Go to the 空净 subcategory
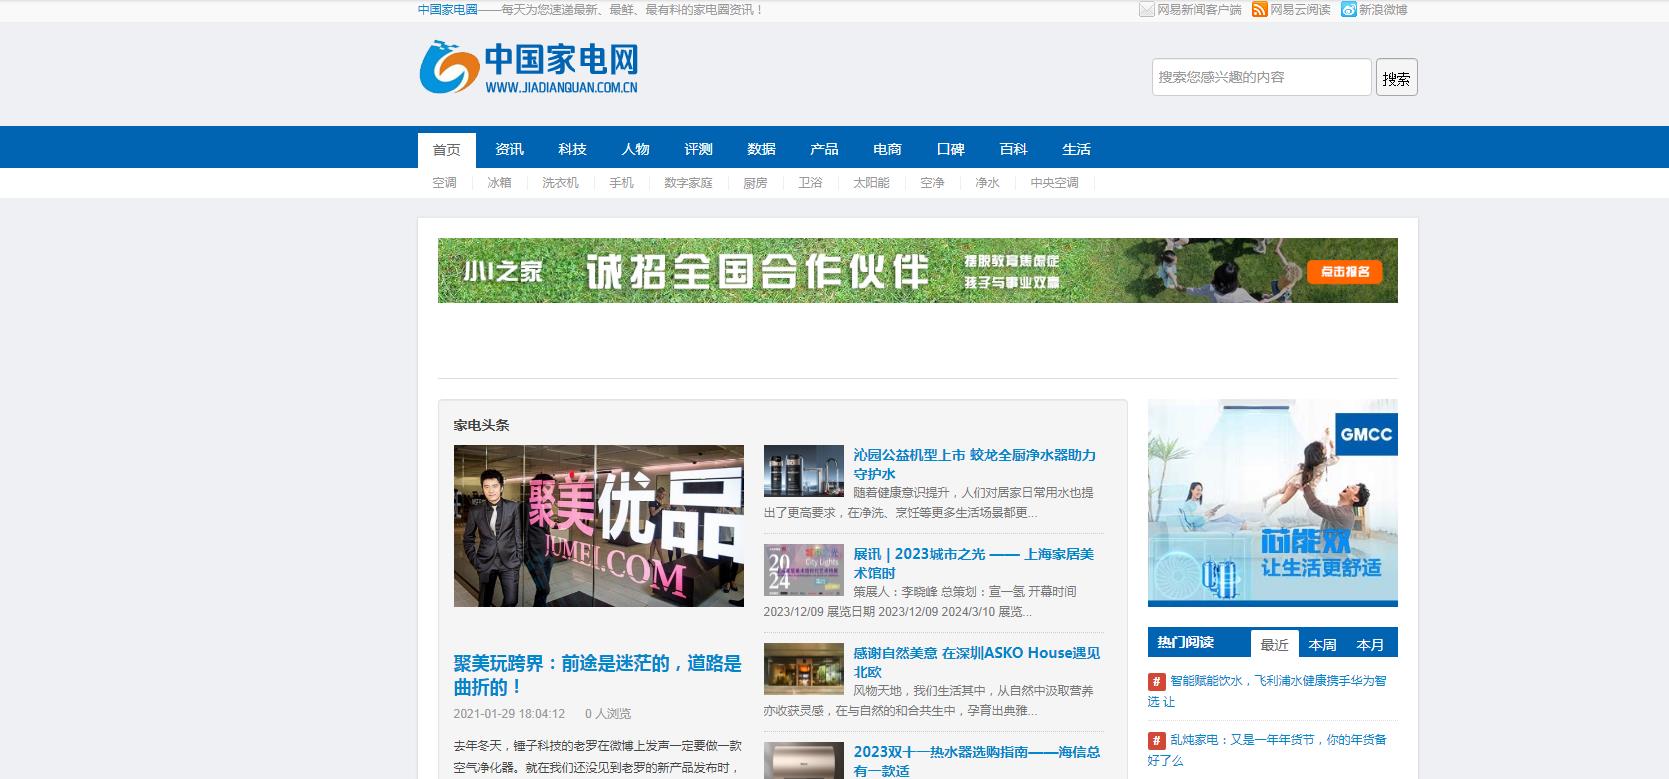The height and width of the screenshot is (779, 1669). coord(932,183)
